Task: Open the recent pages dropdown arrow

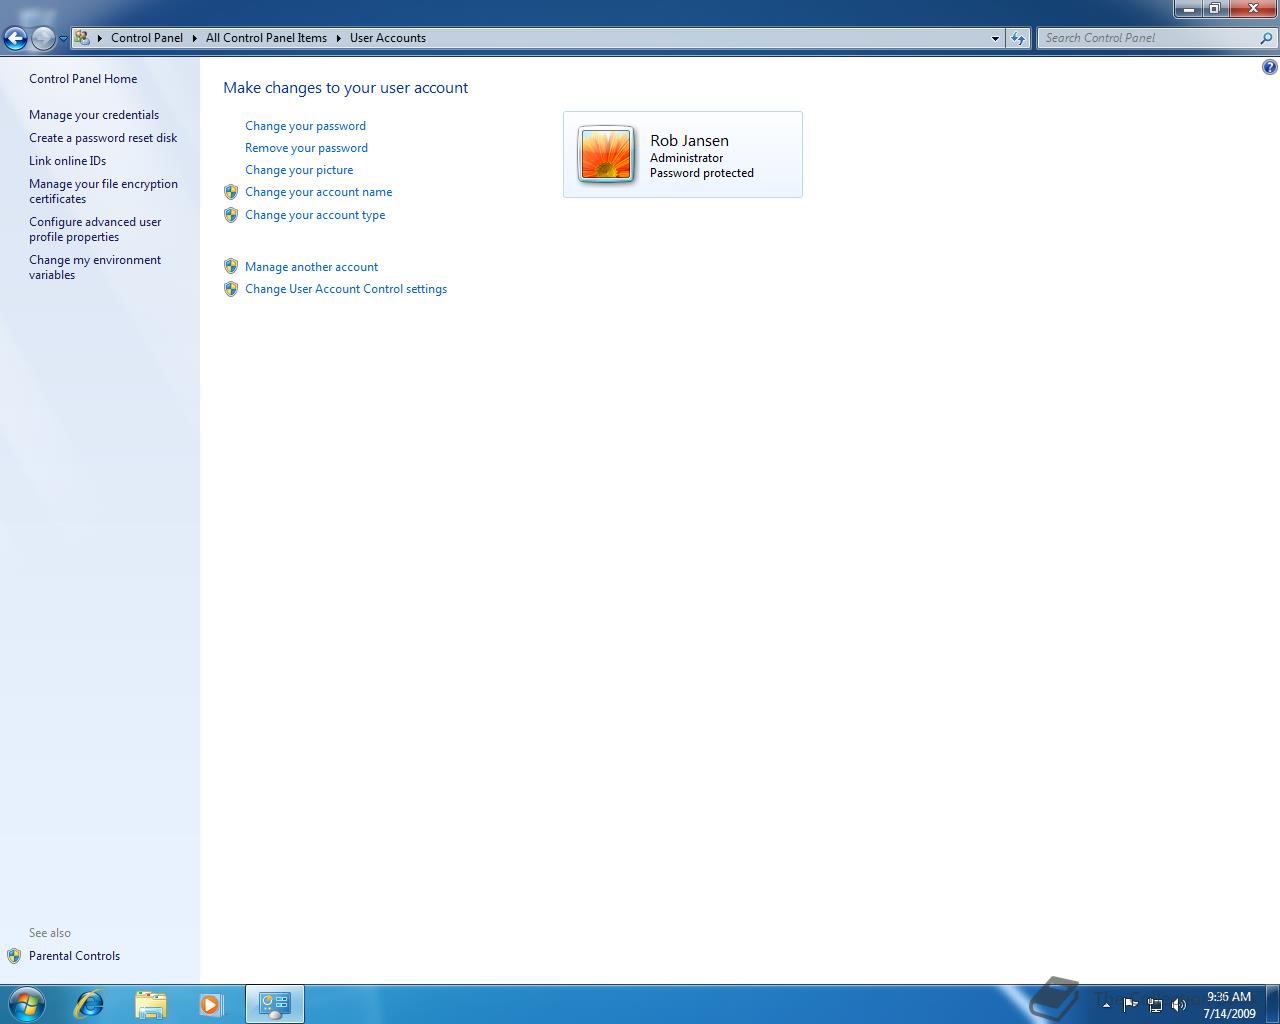Action: pyautogui.click(x=63, y=39)
